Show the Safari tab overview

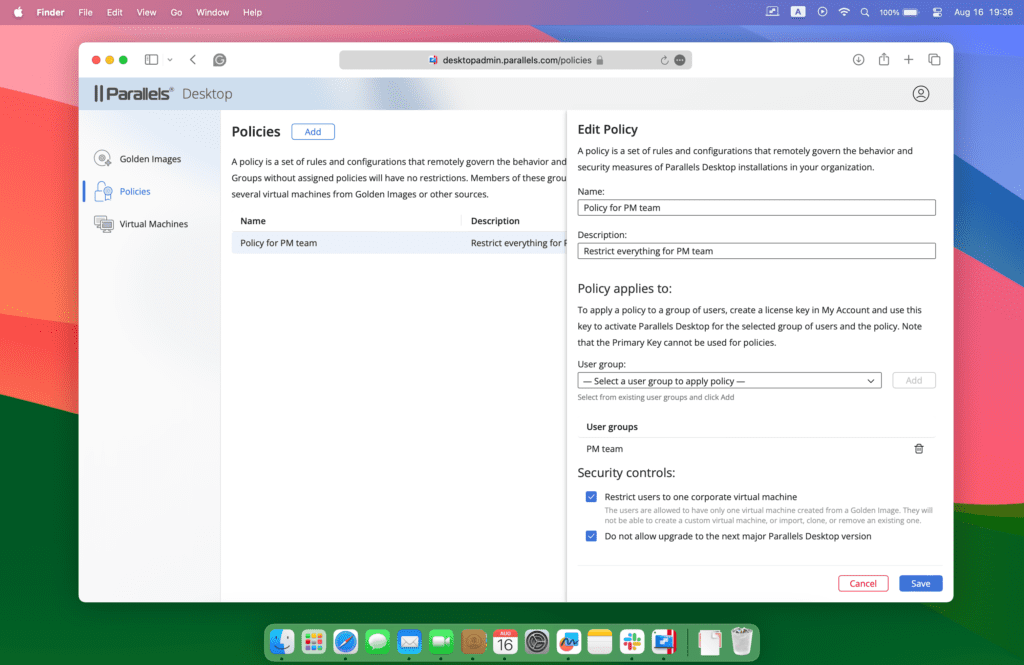[x=934, y=60]
